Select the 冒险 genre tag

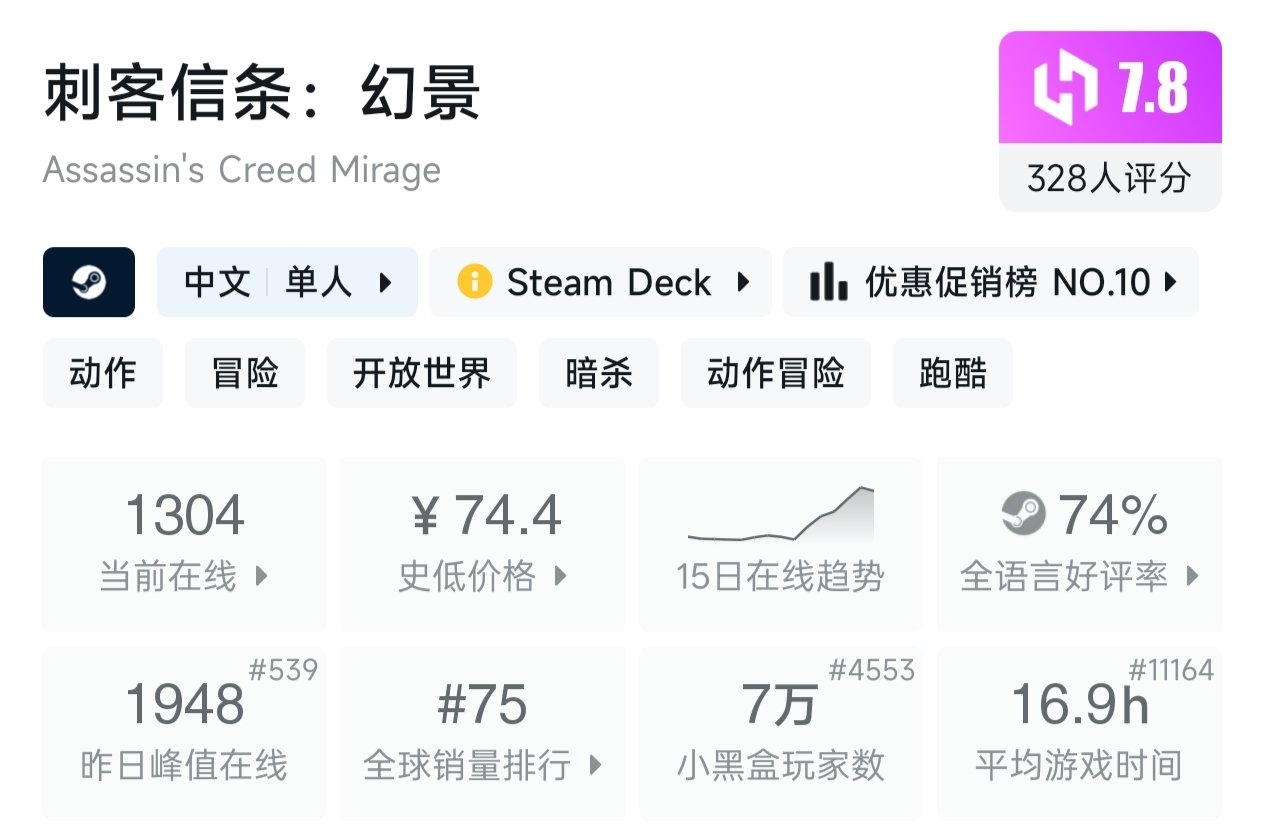[x=245, y=373]
